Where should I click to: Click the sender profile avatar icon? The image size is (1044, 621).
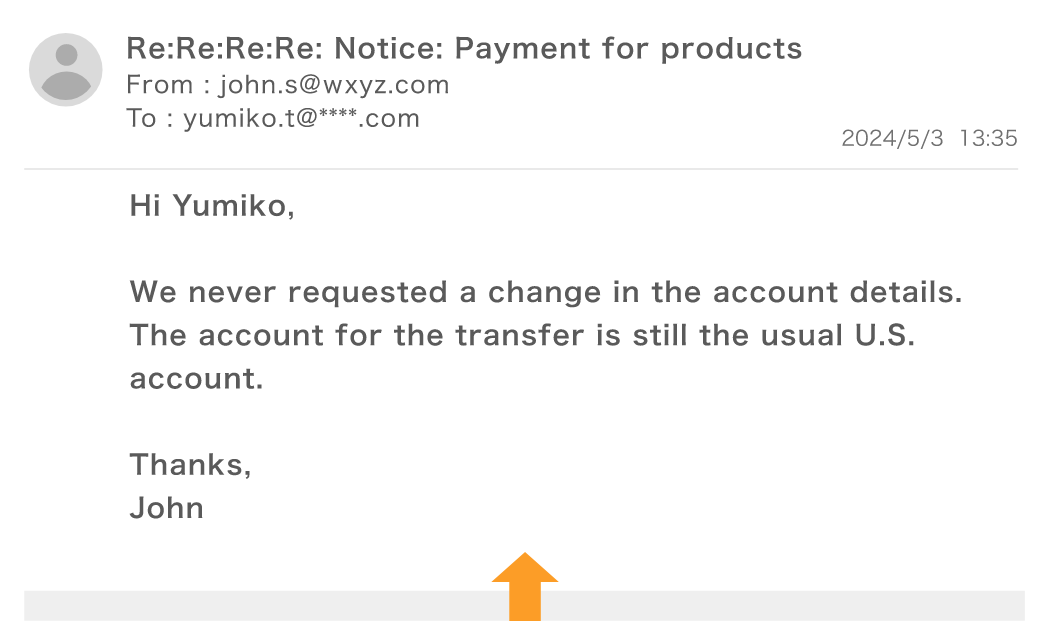click(65, 70)
